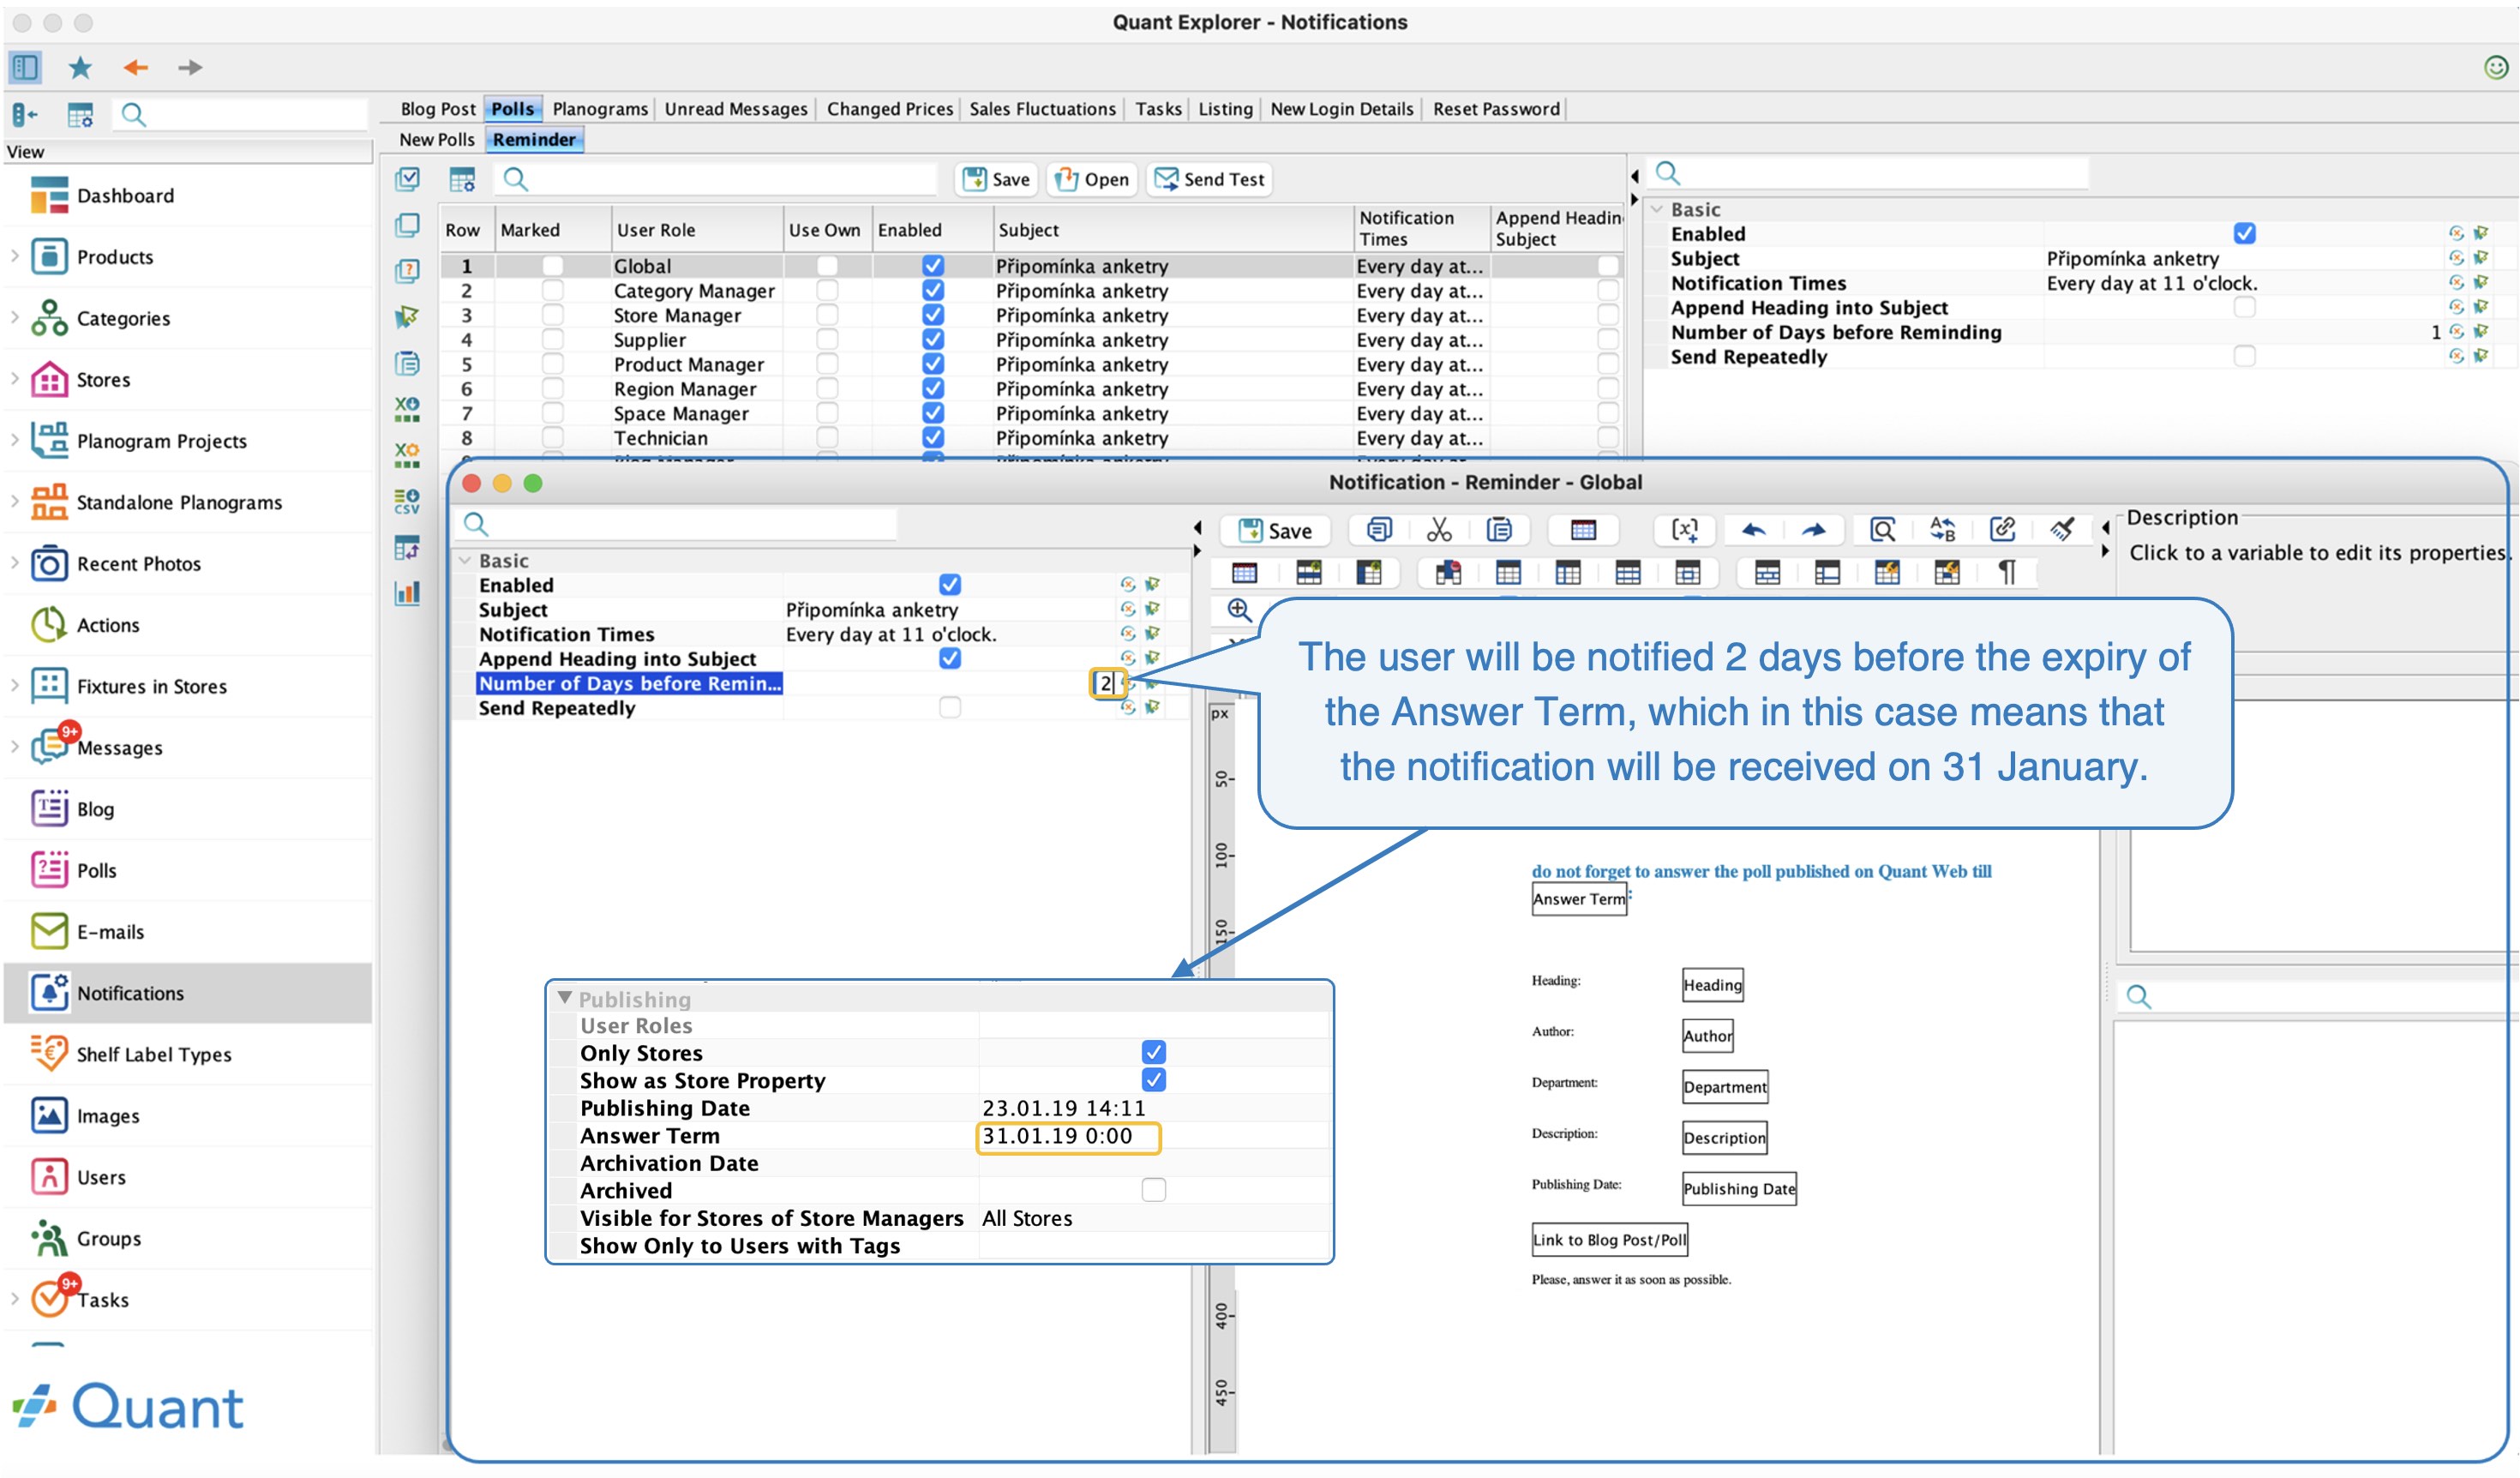Image resolution: width=2520 pixels, height=1478 pixels.
Task: Select the Region Manager row in table
Action: [1030, 388]
